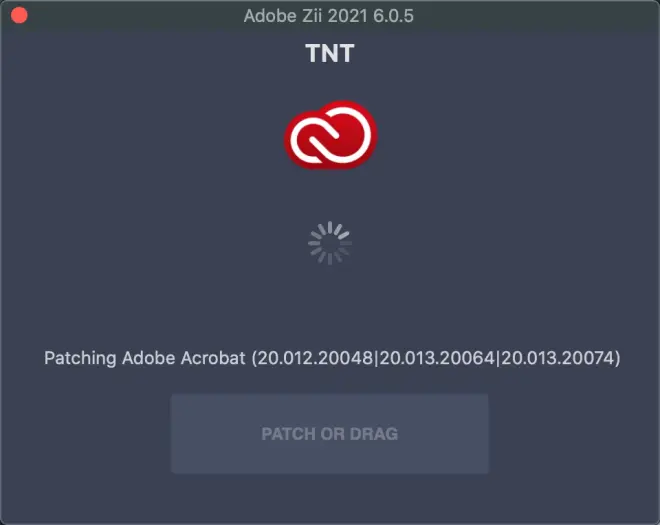660x525 pixels.
Task: Click the 2021 year in window title
Action: tap(348, 16)
